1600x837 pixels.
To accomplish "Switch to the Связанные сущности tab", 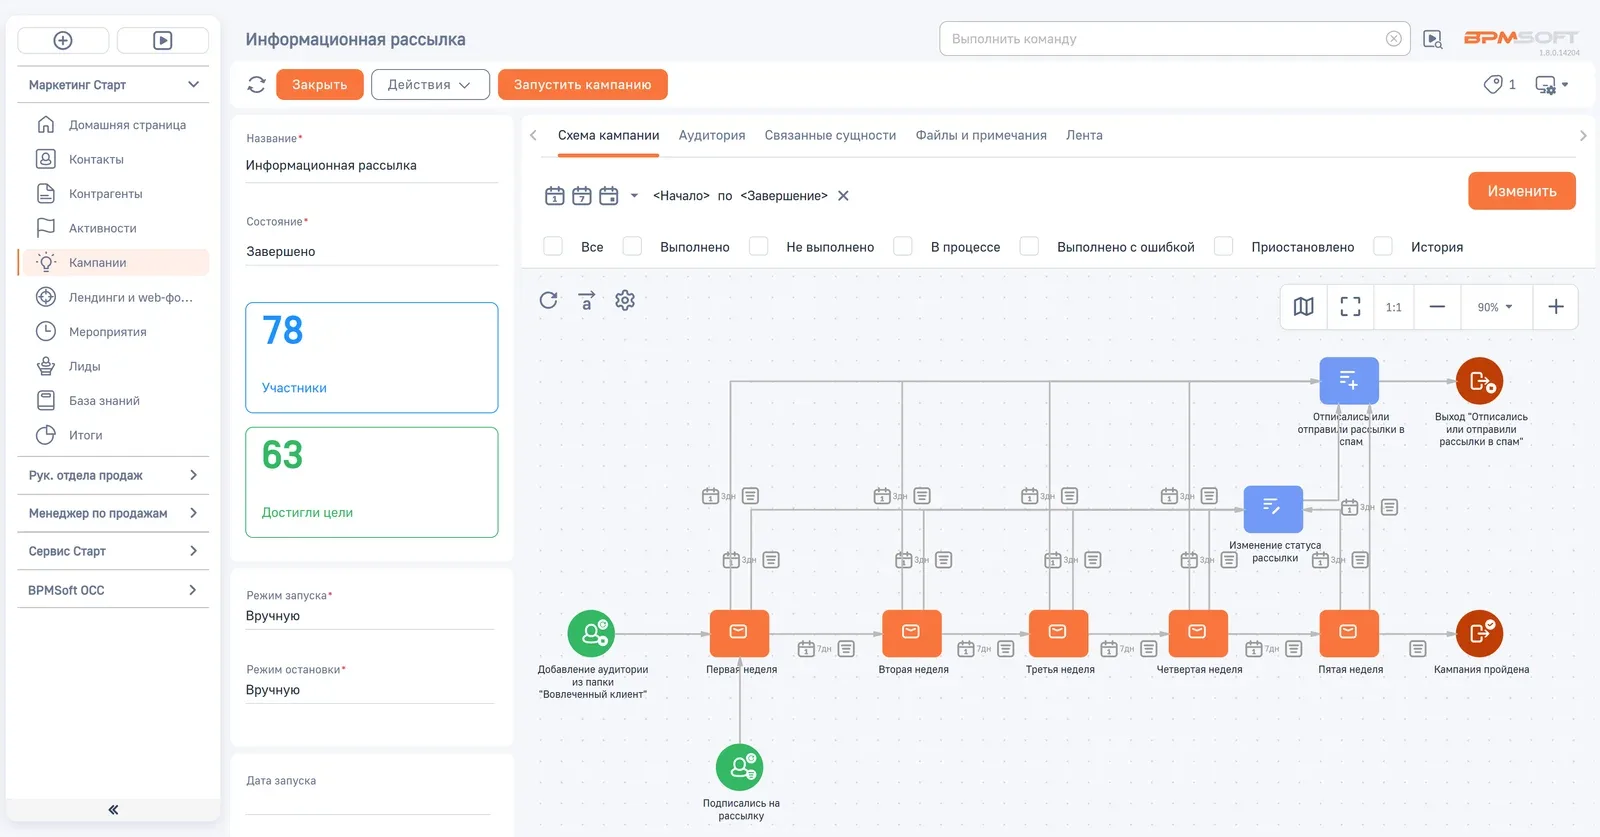I will pyautogui.click(x=830, y=135).
